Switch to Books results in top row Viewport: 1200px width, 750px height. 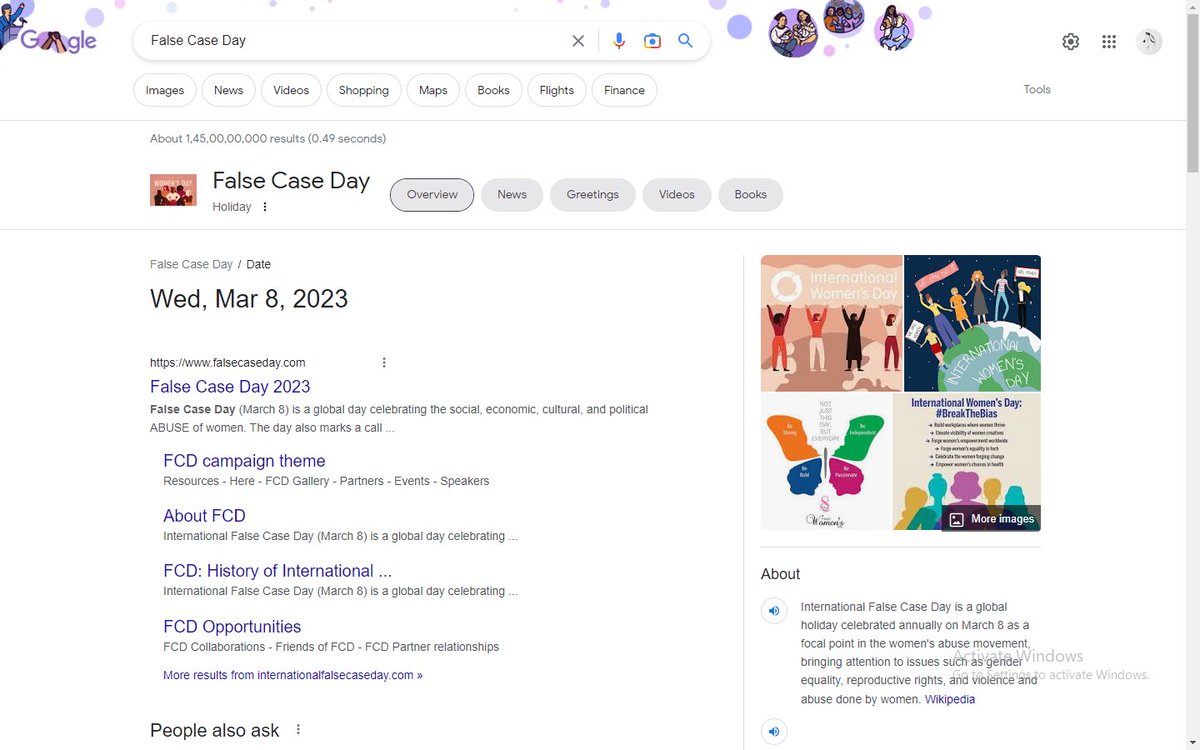(x=494, y=90)
